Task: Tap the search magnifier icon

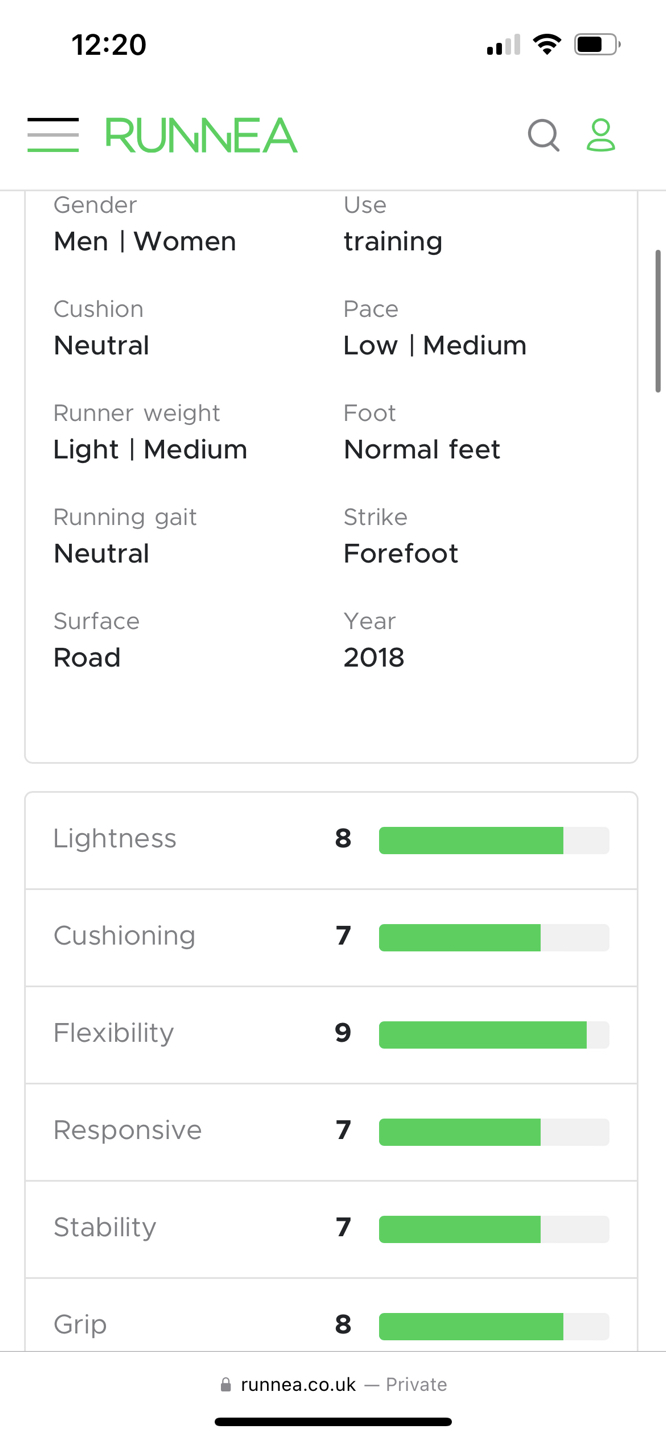Action: [x=543, y=135]
